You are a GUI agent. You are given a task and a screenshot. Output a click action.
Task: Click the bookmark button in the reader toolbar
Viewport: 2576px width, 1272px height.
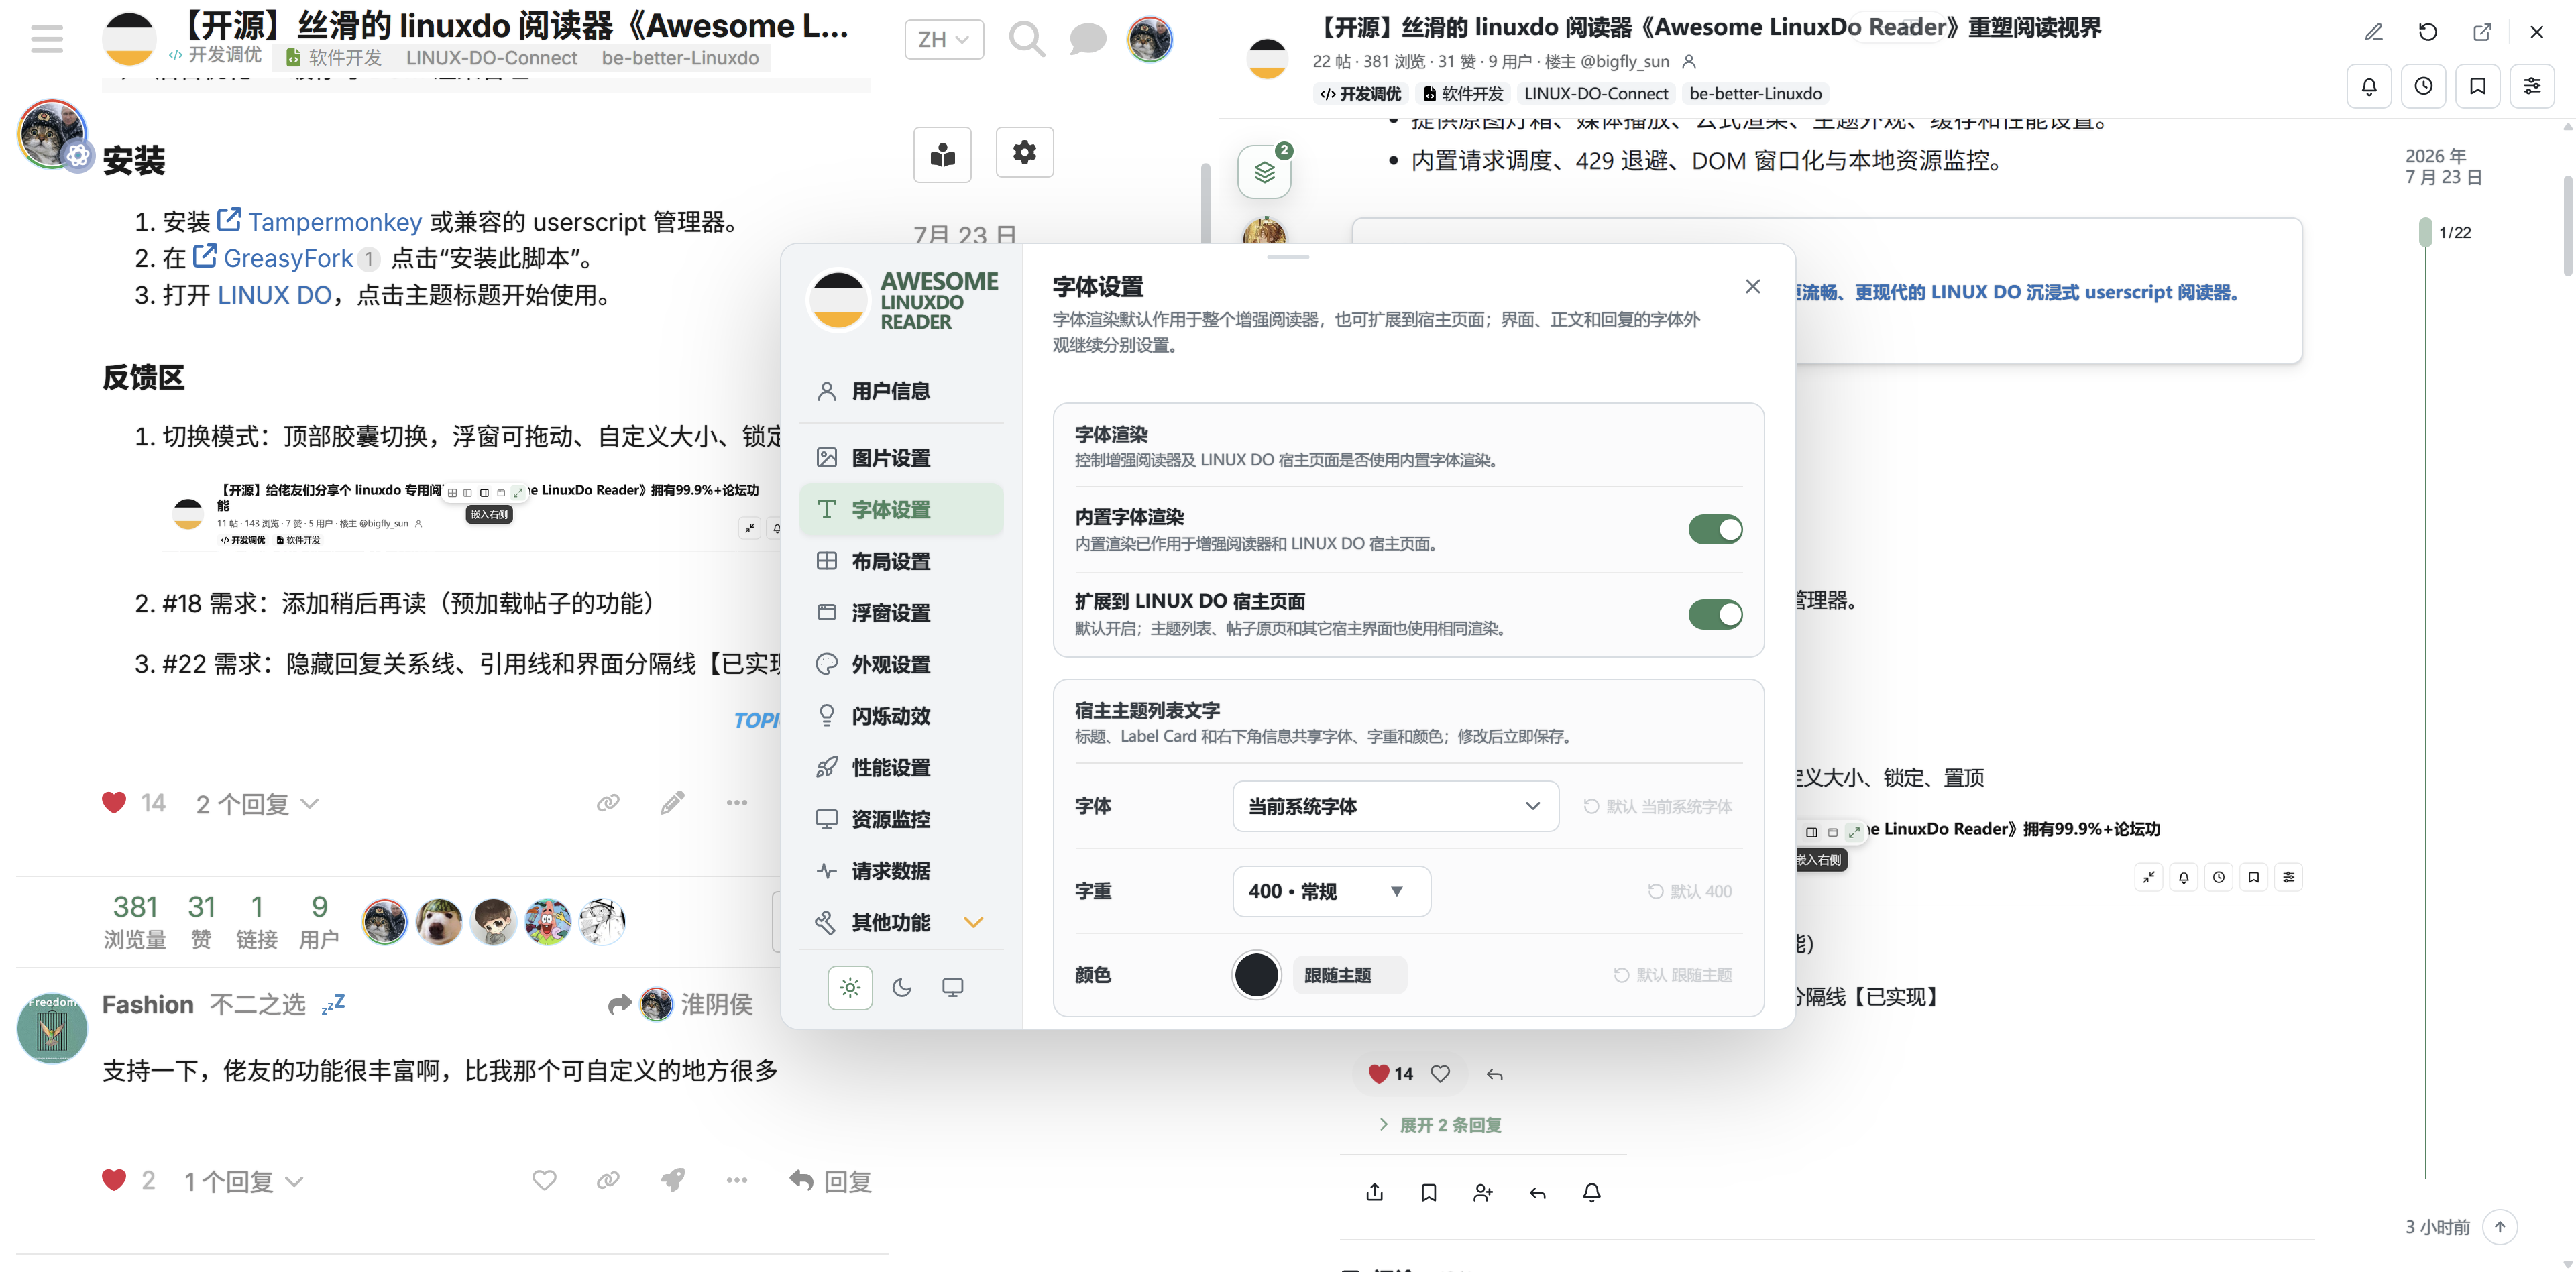[2478, 86]
